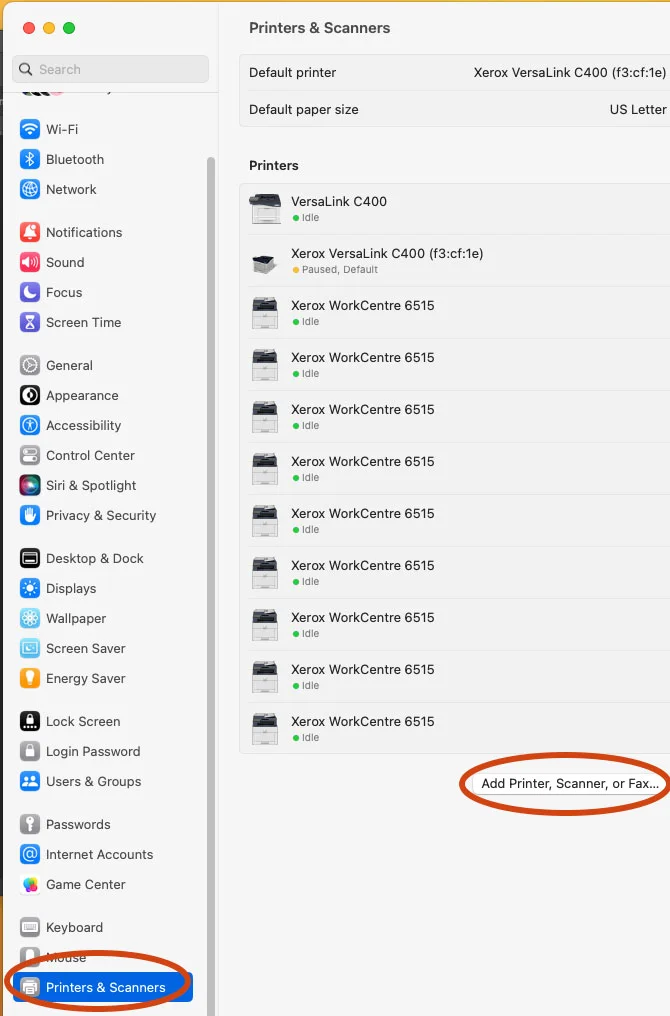Open the Control Center icon
The image size is (670, 1016).
tap(30, 456)
